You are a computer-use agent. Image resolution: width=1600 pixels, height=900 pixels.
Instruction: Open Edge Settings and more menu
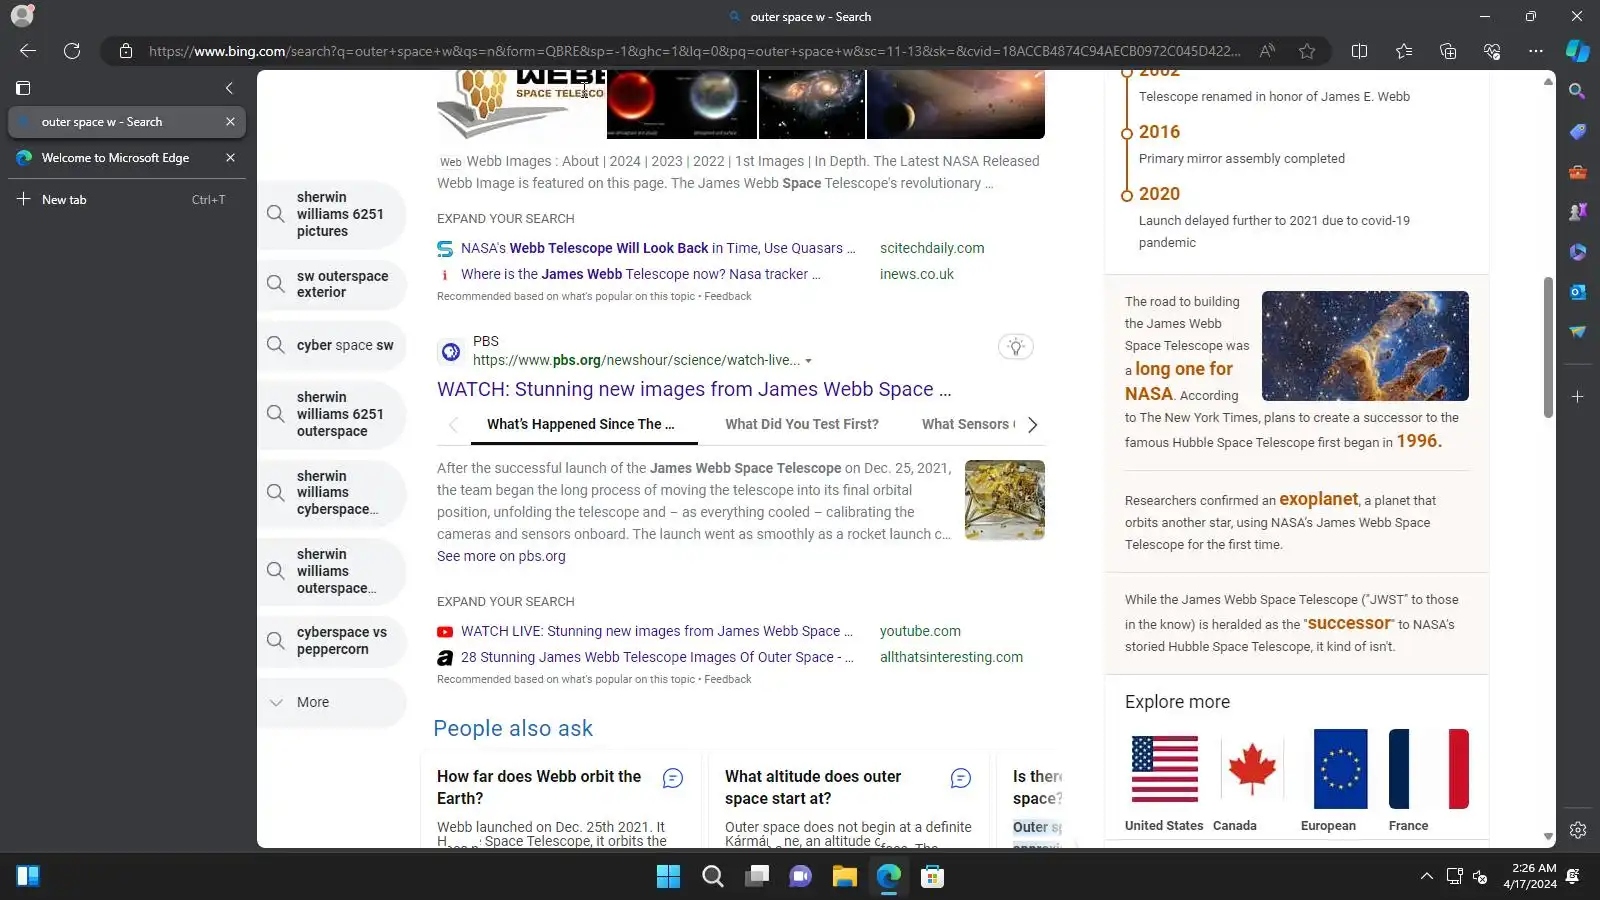tap(1536, 51)
